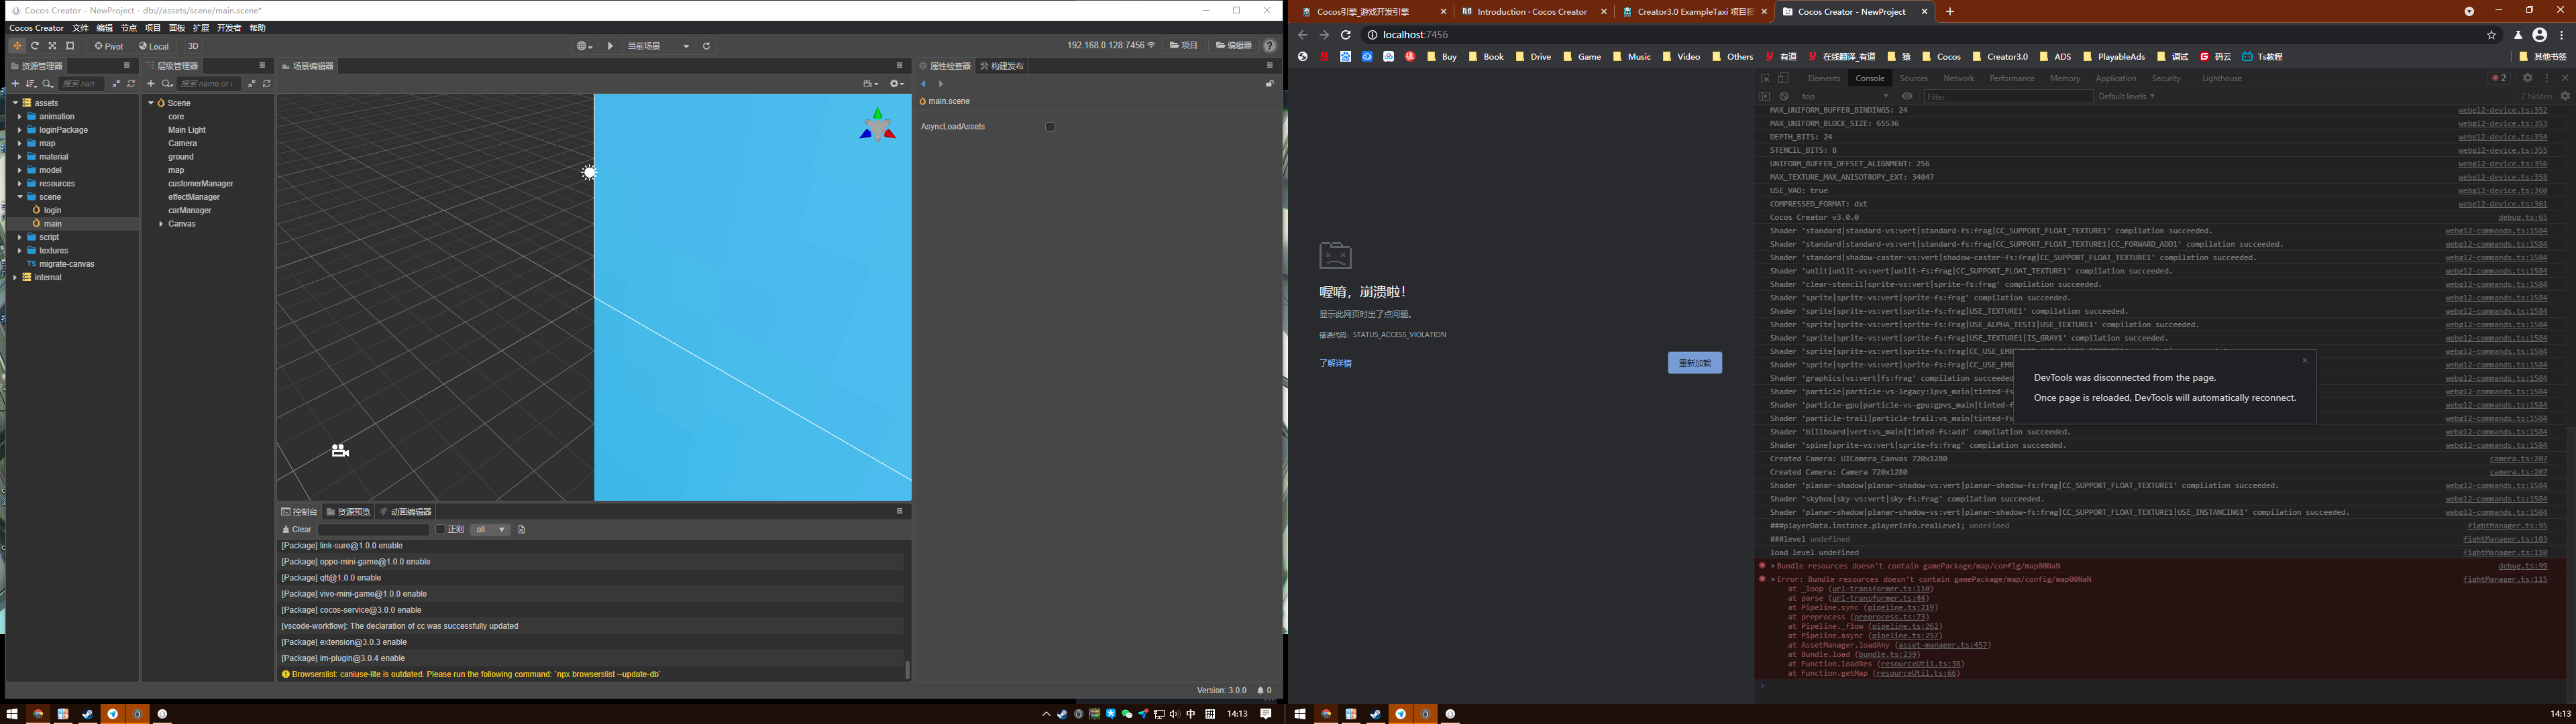Click the preview Play button
2576x724 pixels.
coord(610,46)
